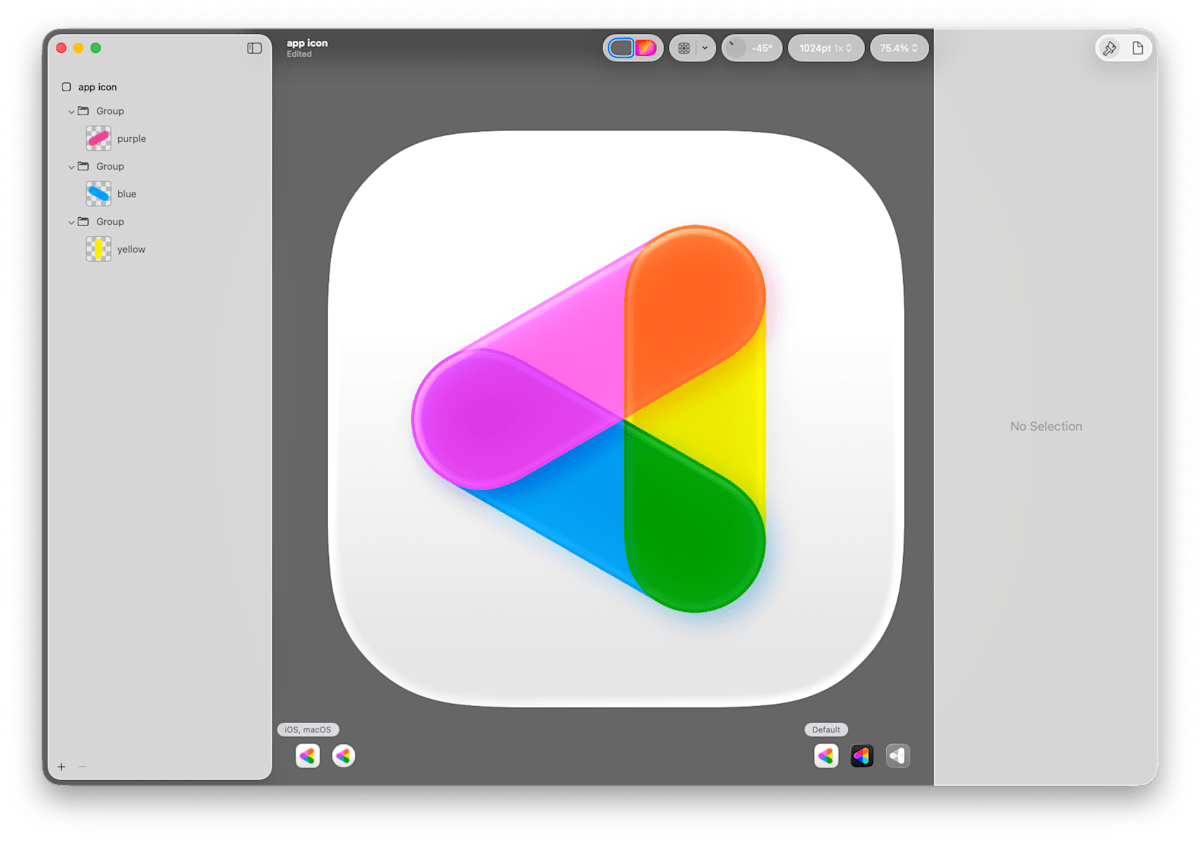
Task: Click the plus button to add layer
Action: [x=61, y=767]
